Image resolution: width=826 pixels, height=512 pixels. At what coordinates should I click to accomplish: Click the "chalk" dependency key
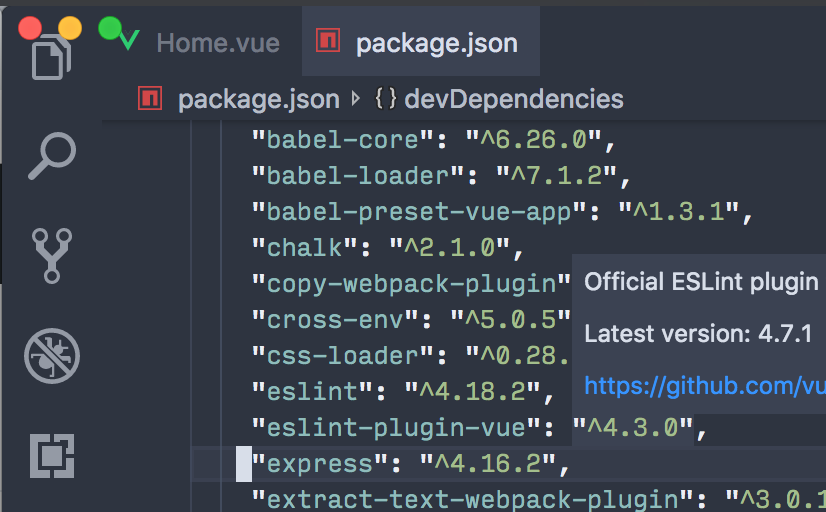point(304,248)
